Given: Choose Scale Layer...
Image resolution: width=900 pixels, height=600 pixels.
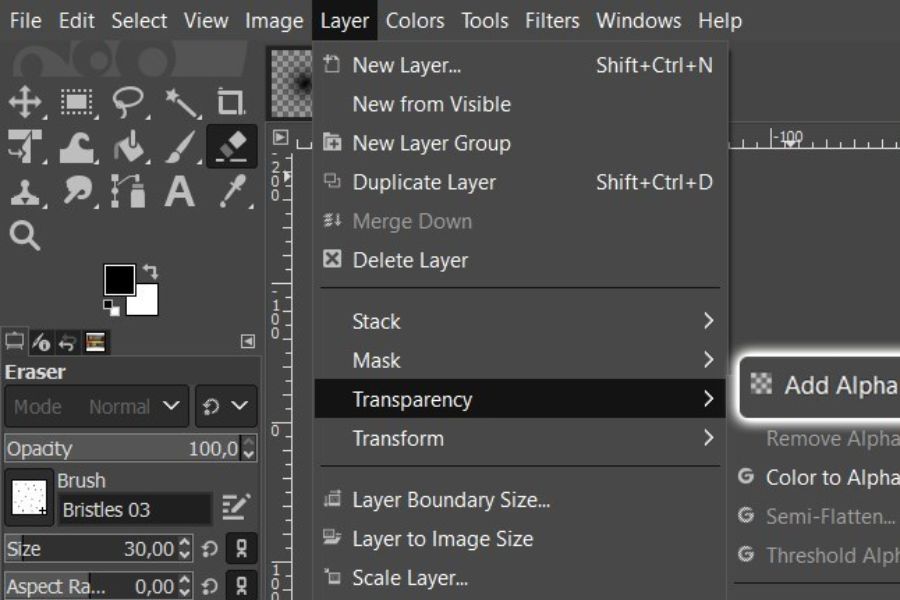Looking at the screenshot, I should (x=519, y=578).
